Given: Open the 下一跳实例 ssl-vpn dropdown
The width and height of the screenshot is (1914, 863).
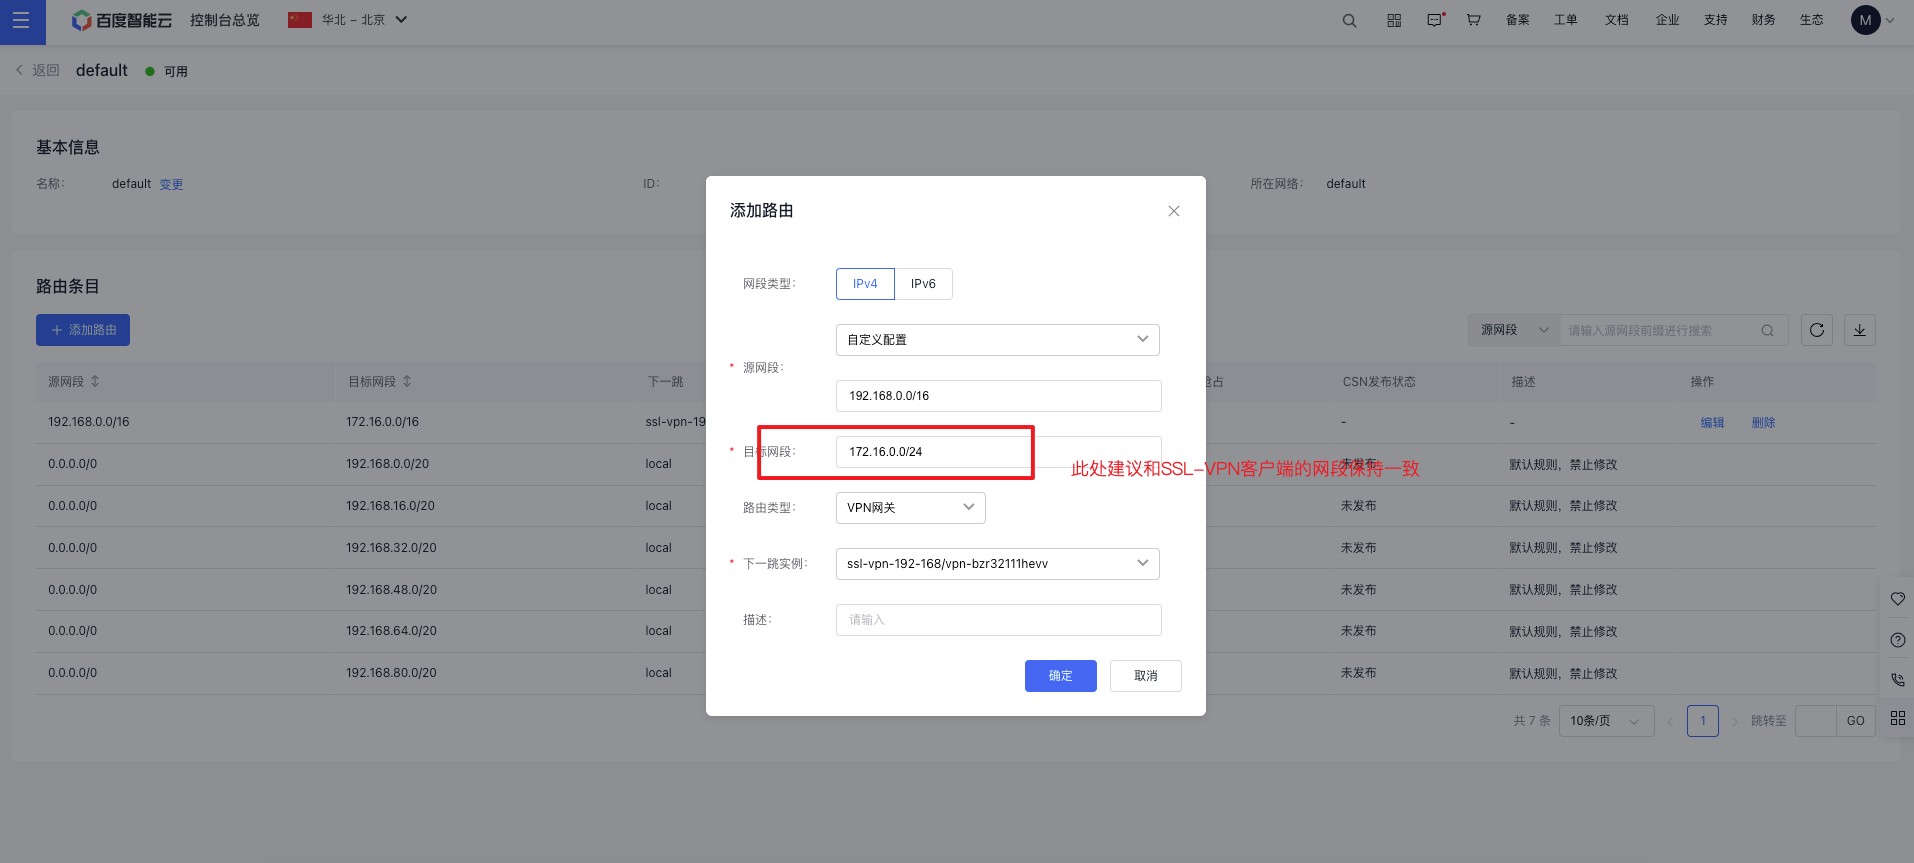Looking at the screenshot, I should 998,564.
